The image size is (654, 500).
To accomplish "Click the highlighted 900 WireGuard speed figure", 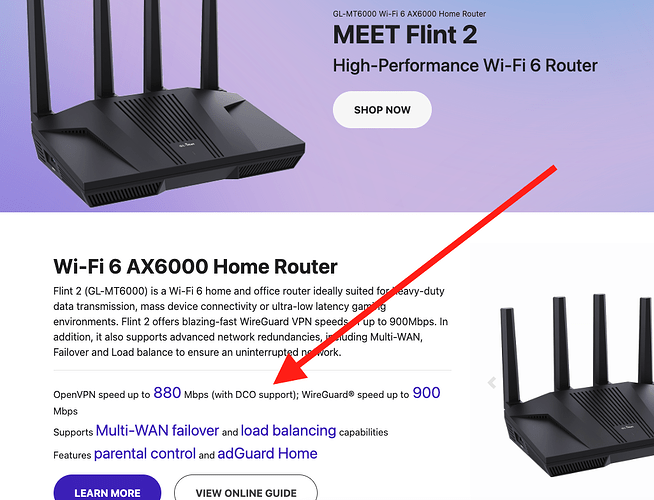I will click(x=426, y=393).
